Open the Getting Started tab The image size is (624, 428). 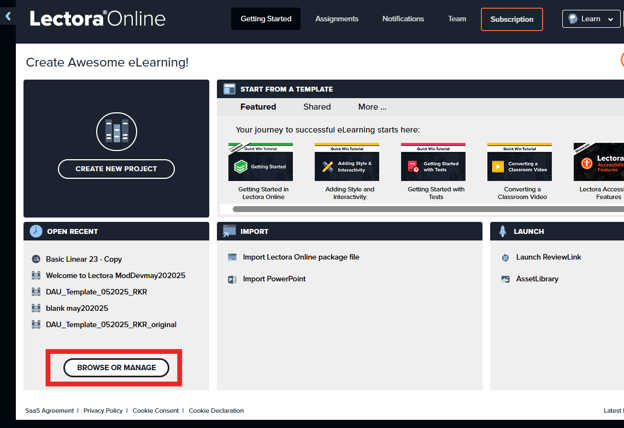click(x=266, y=19)
